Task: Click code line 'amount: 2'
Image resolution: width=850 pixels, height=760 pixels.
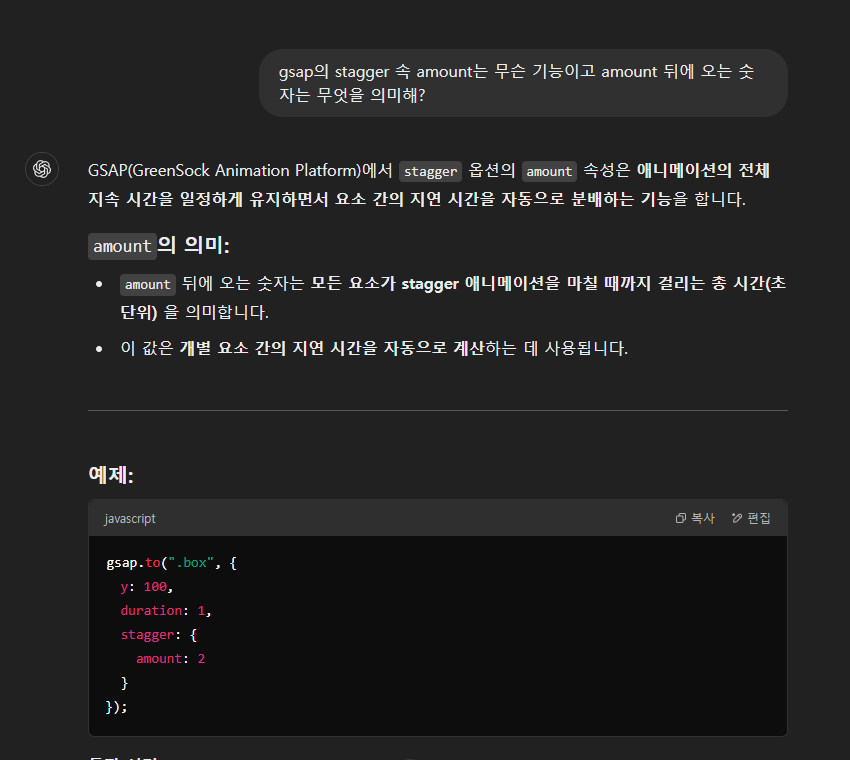Action: point(170,659)
